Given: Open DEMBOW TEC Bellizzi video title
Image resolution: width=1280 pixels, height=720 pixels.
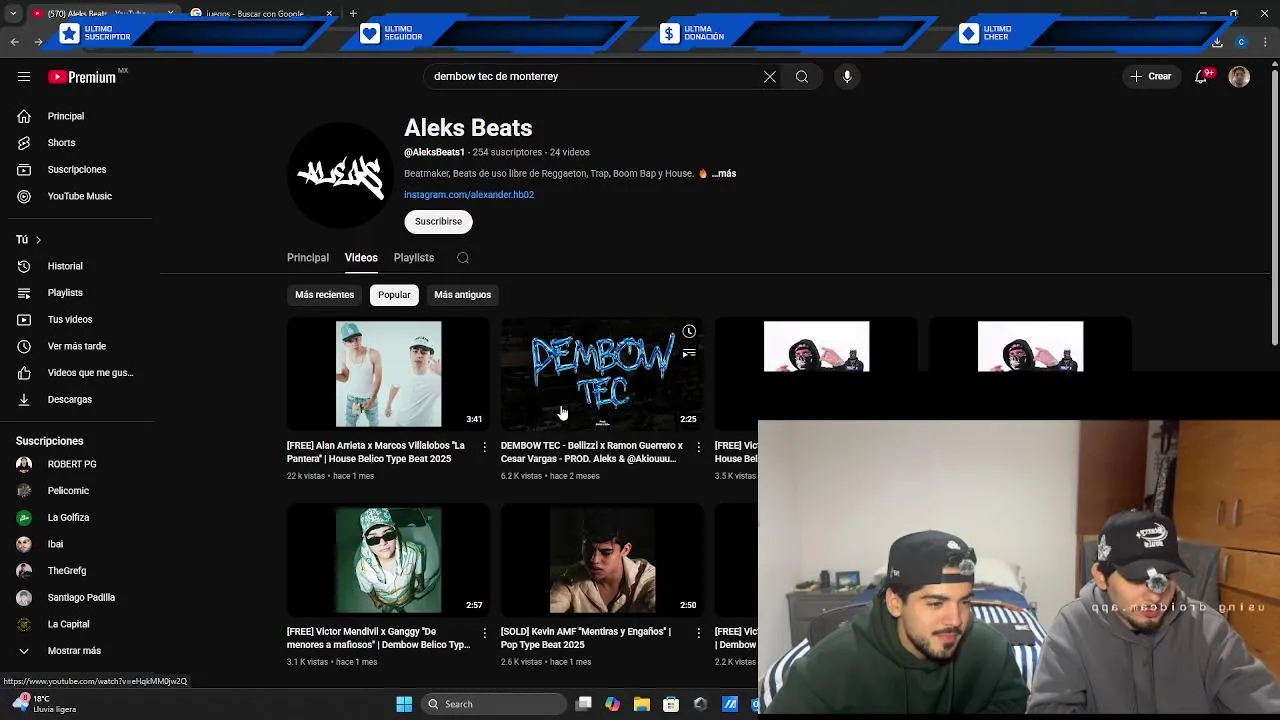Looking at the screenshot, I should coord(592,452).
